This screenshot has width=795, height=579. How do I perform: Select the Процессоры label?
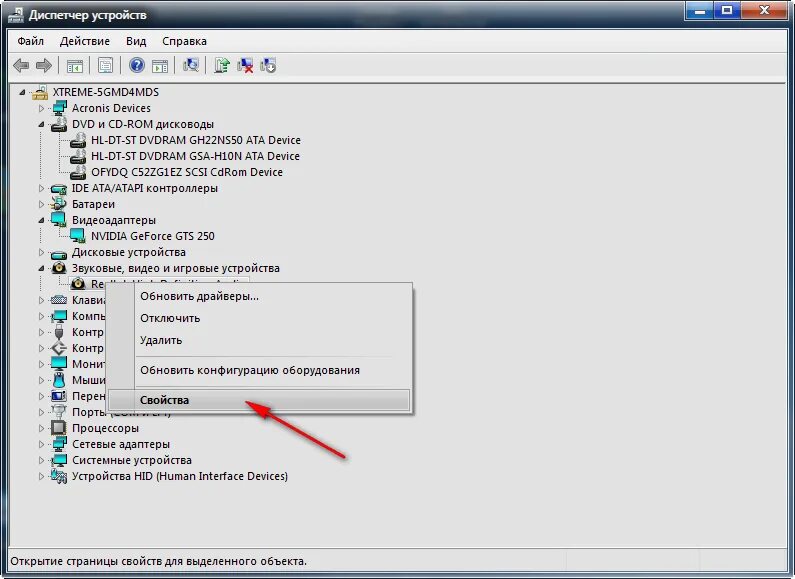(105, 428)
